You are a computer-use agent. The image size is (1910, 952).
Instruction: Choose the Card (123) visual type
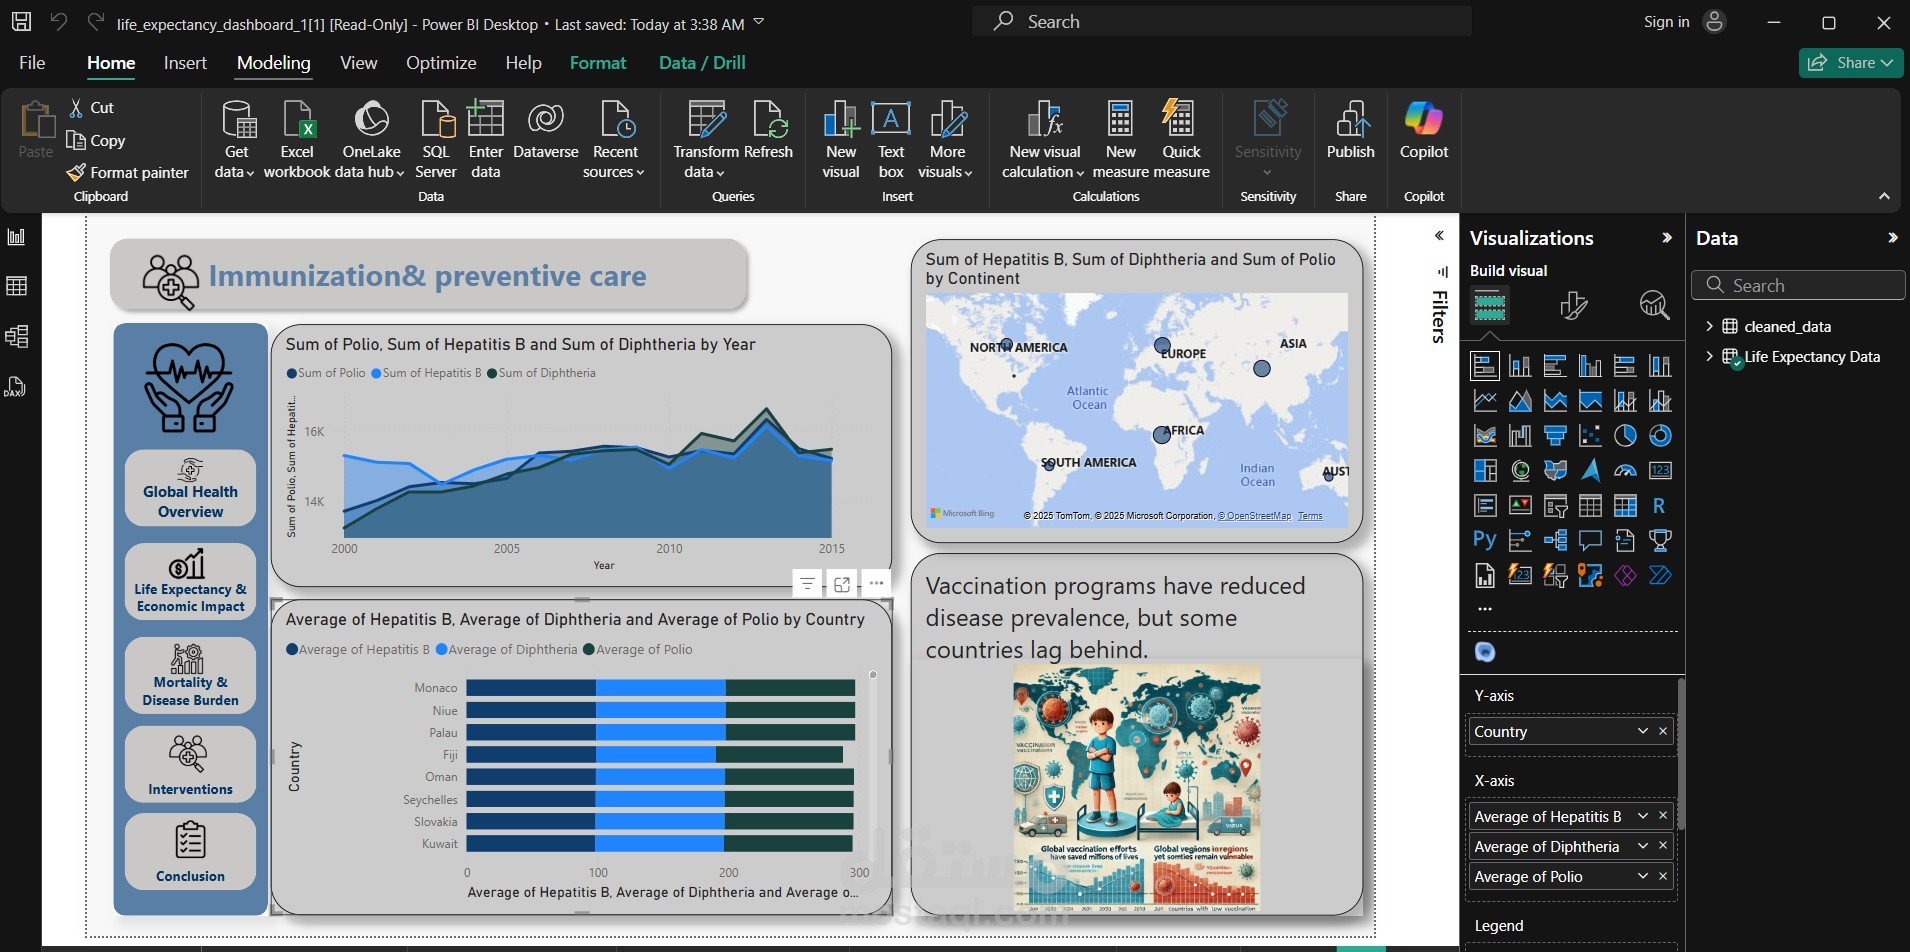pos(1660,471)
